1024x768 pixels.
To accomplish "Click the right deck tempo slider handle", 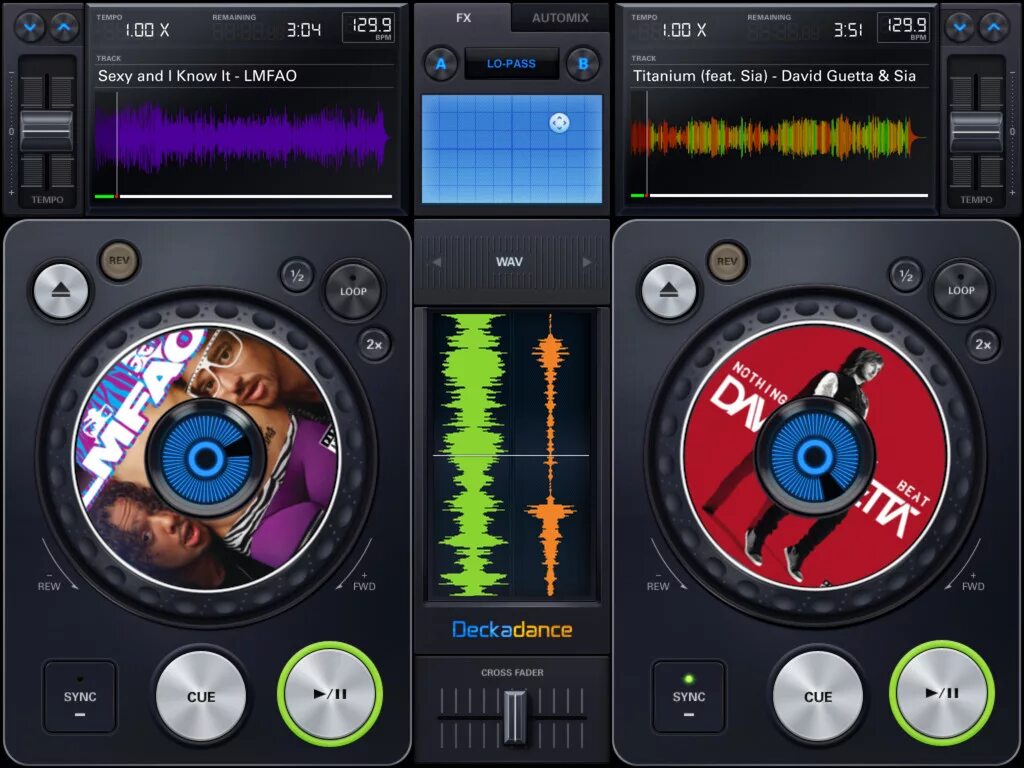I will 976,131.
